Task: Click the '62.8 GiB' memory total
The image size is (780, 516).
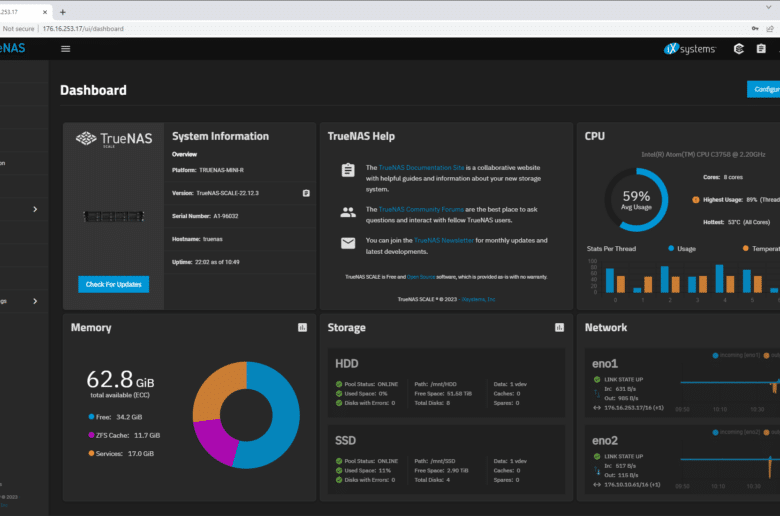Action: pyautogui.click(x=120, y=380)
